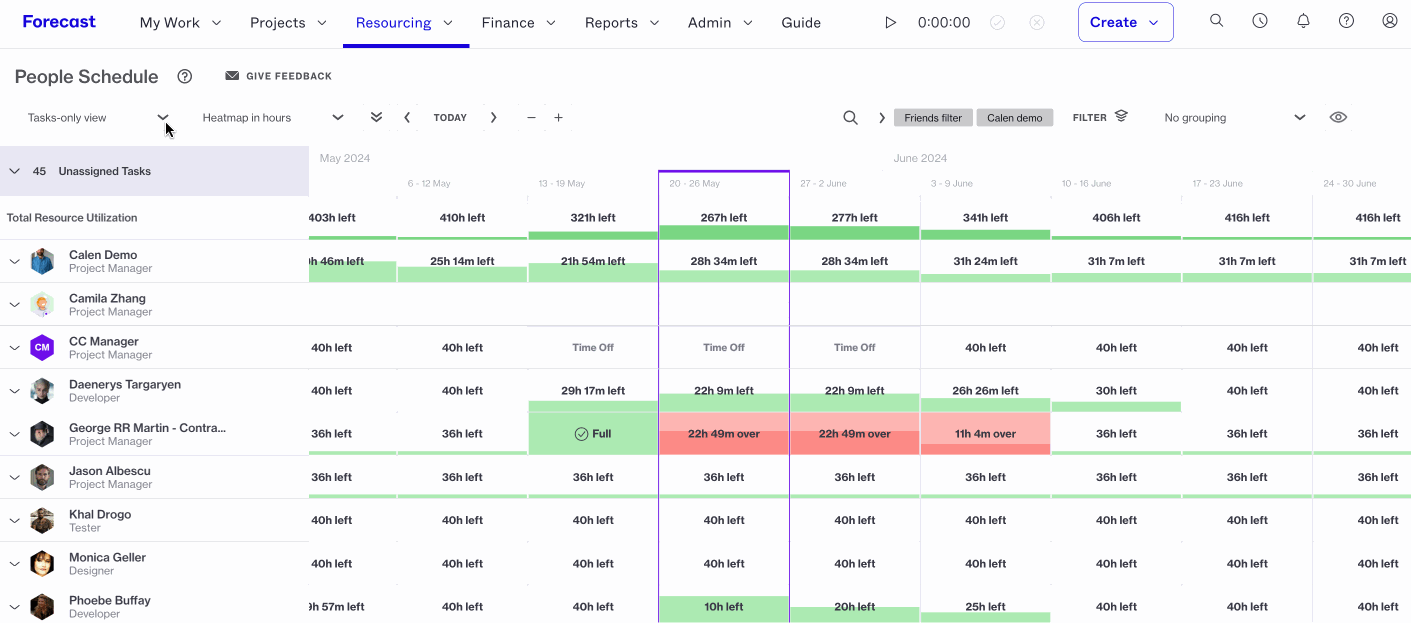Open the Reports menu
Viewport: 1411px width, 623px height.
coord(622,22)
